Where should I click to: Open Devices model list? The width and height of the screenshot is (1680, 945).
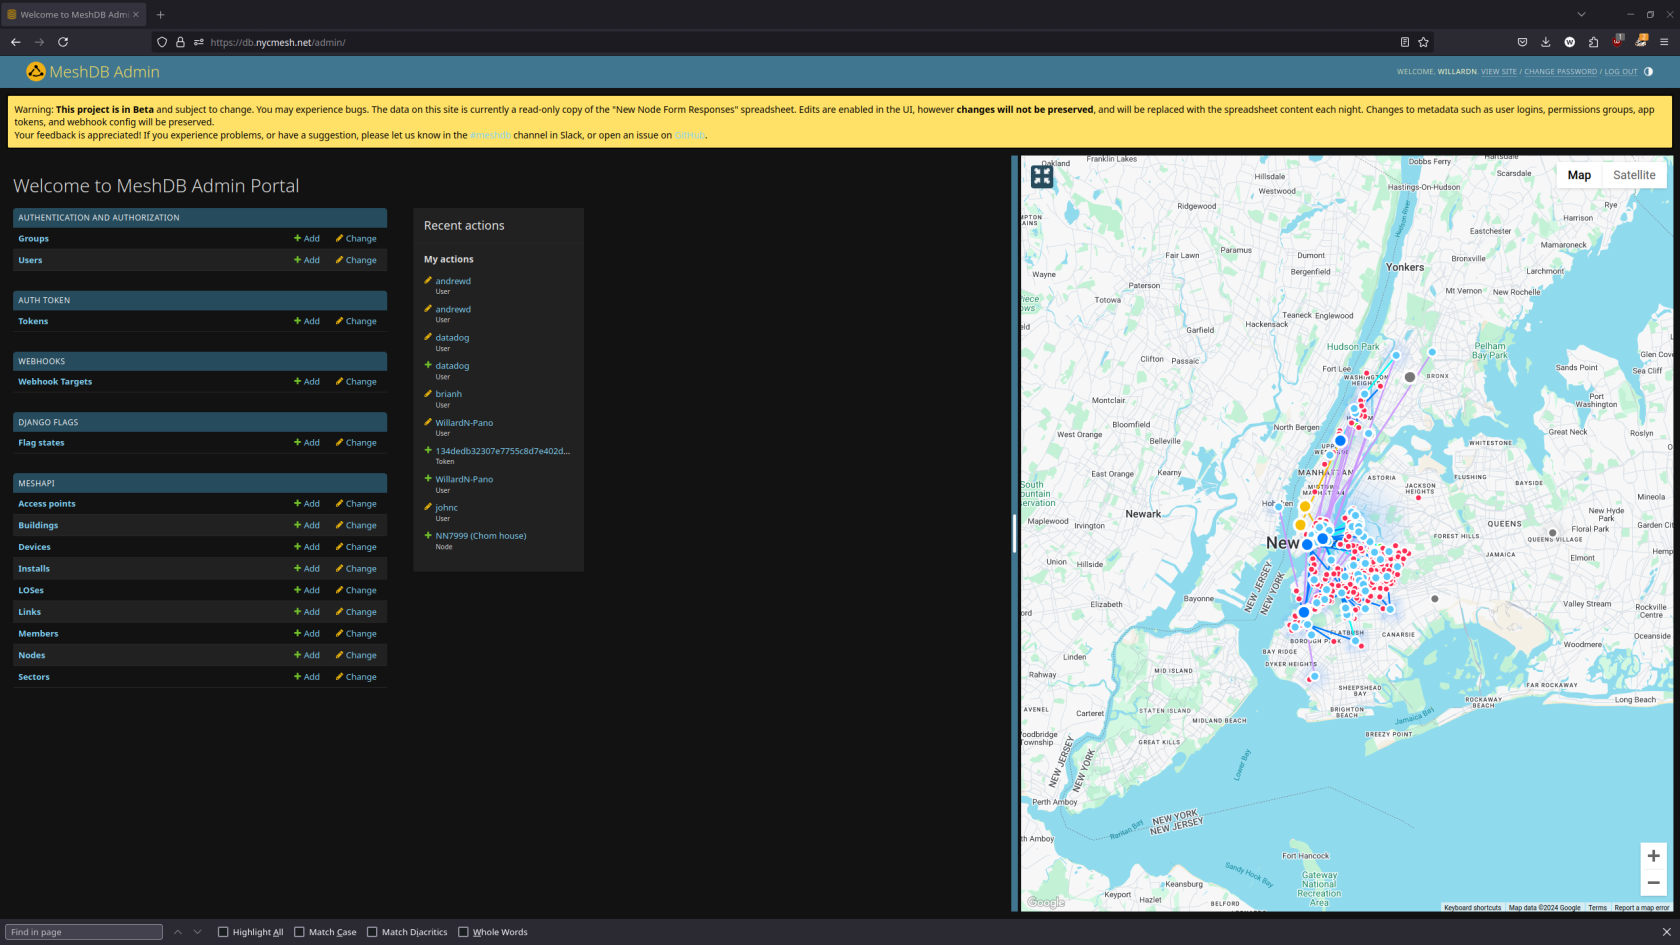[x=34, y=547]
